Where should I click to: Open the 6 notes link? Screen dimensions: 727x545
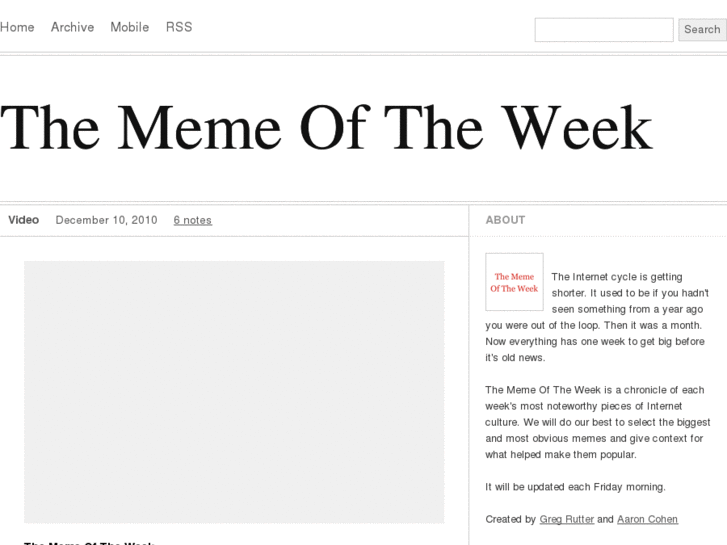pos(192,220)
